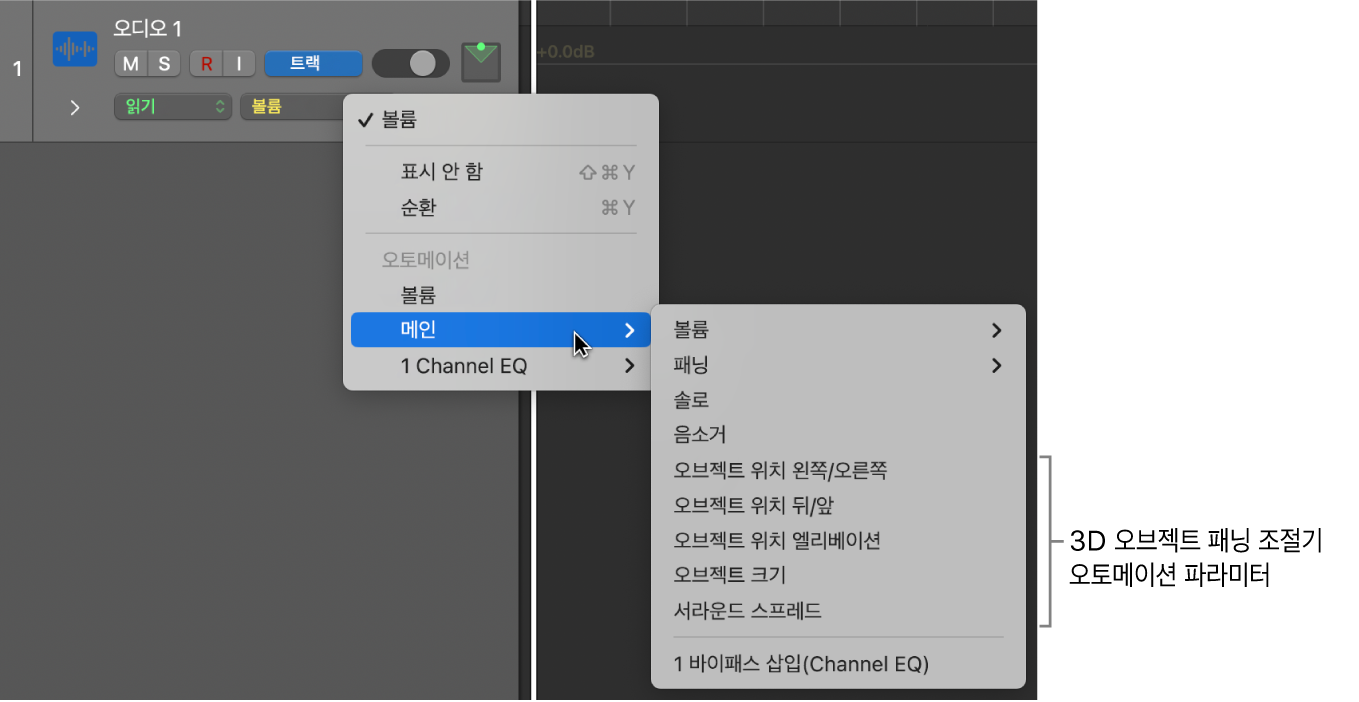The image size is (1359, 702).
Task: Open the 읽기 automation mode dropdown
Action: [173, 106]
